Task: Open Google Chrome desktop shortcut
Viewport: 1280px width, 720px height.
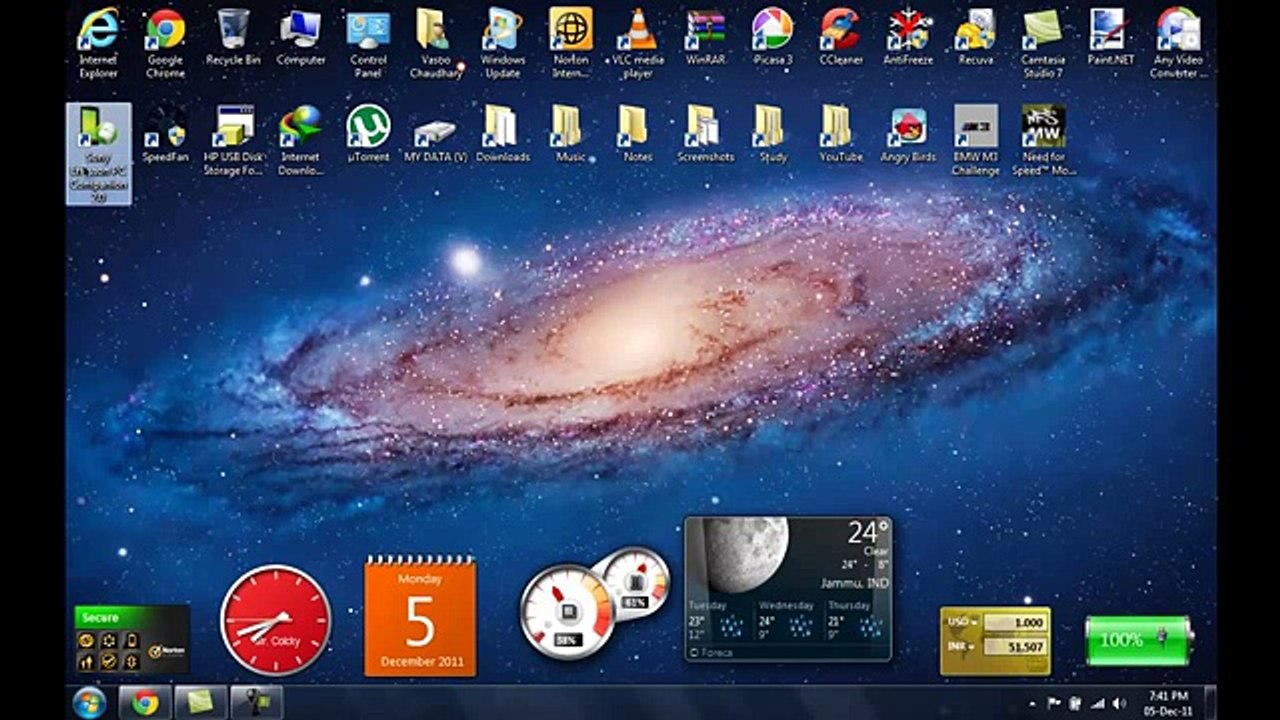Action: [165, 42]
